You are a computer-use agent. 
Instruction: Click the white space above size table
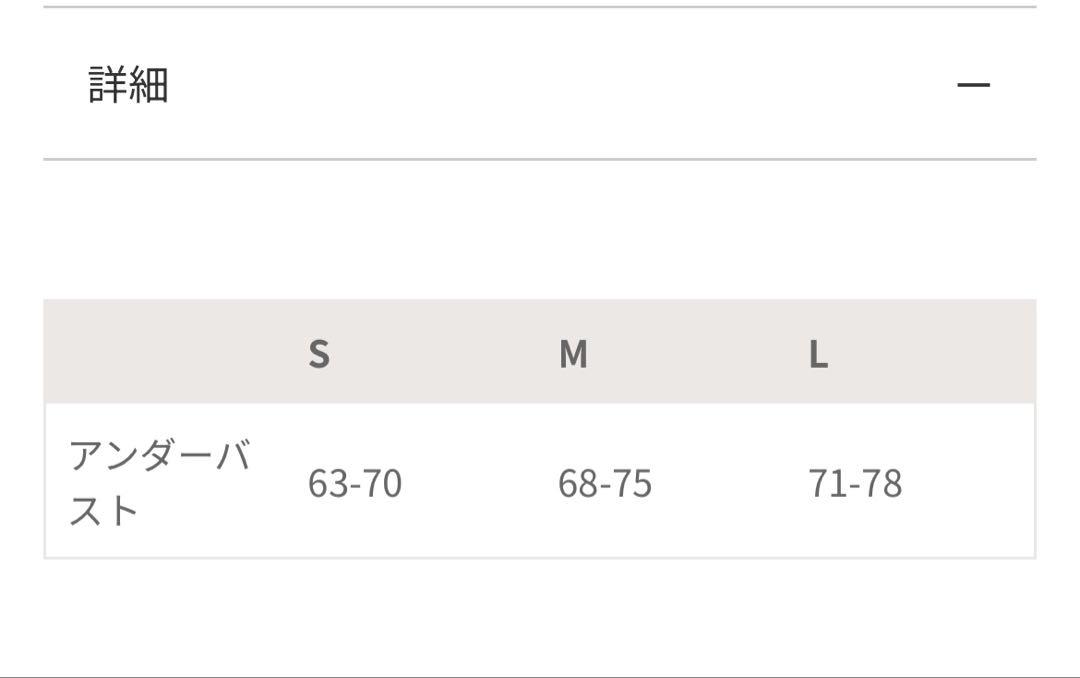click(540, 230)
